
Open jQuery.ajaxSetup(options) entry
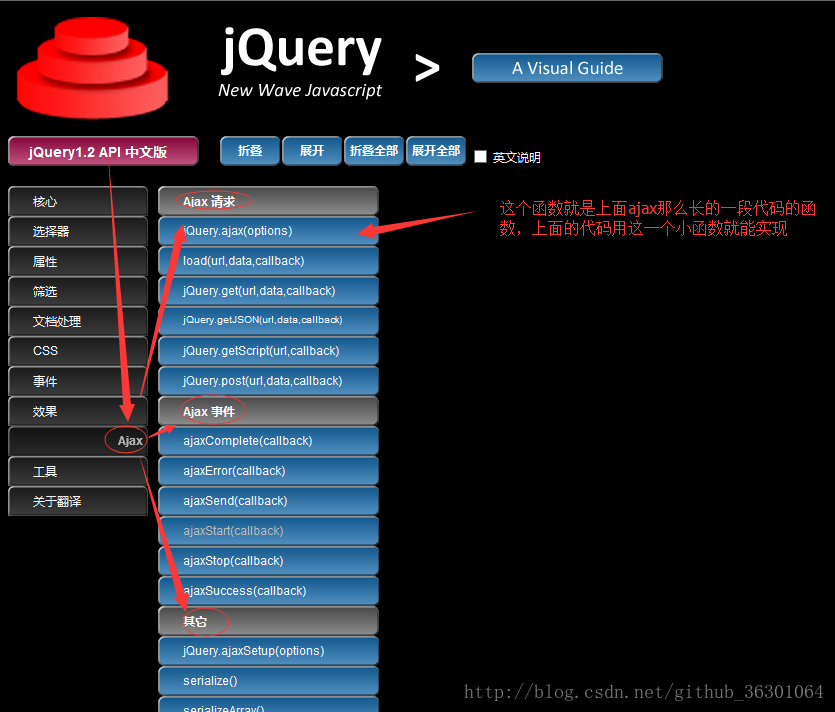pyautogui.click(x=268, y=651)
